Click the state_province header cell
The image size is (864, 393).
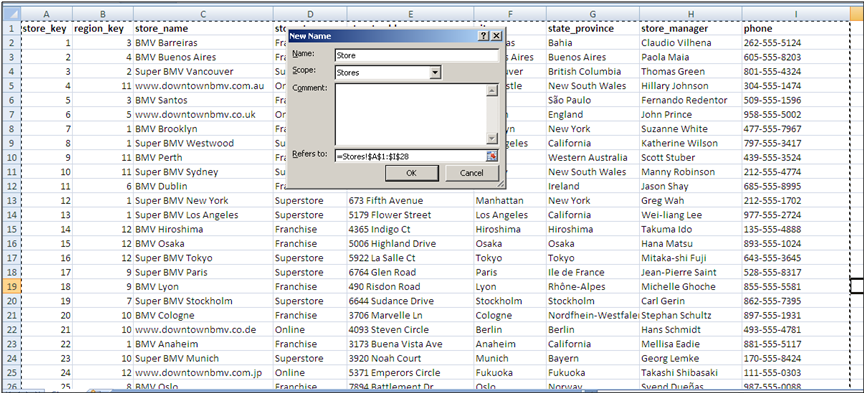point(592,29)
